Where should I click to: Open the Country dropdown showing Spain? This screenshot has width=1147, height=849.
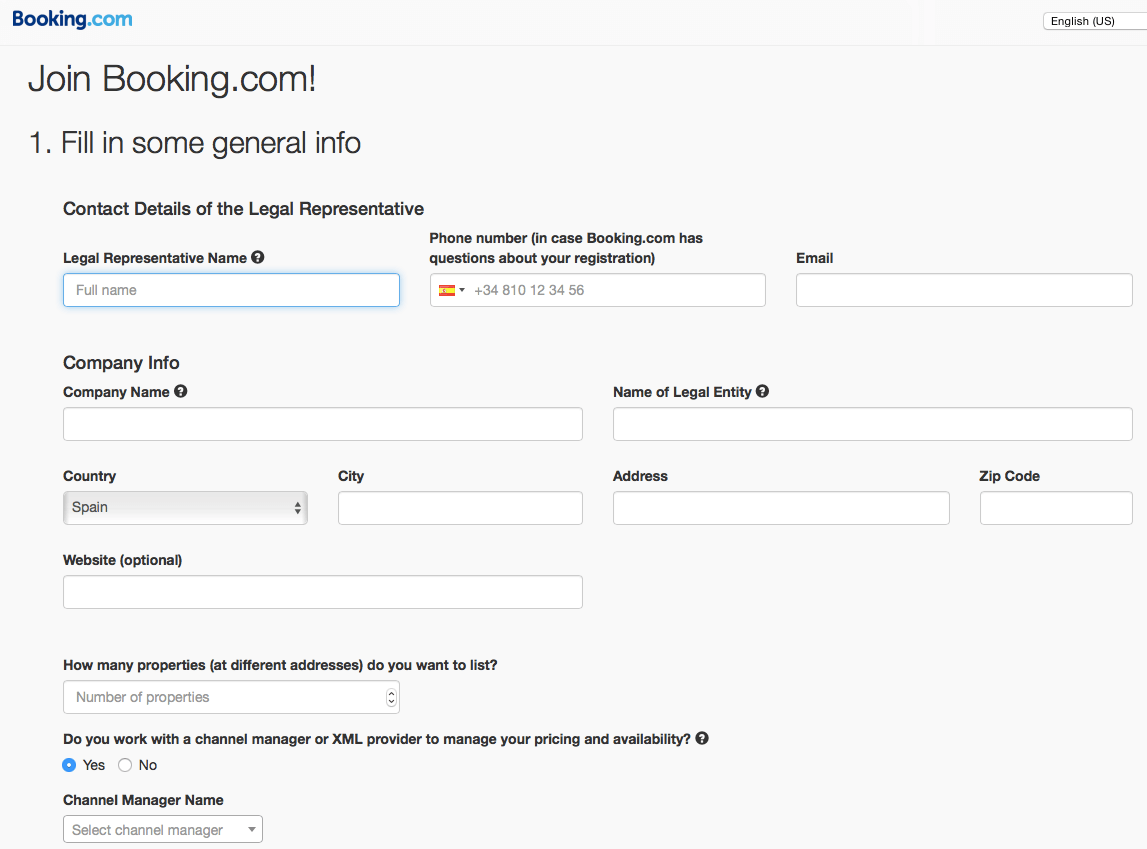185,507
